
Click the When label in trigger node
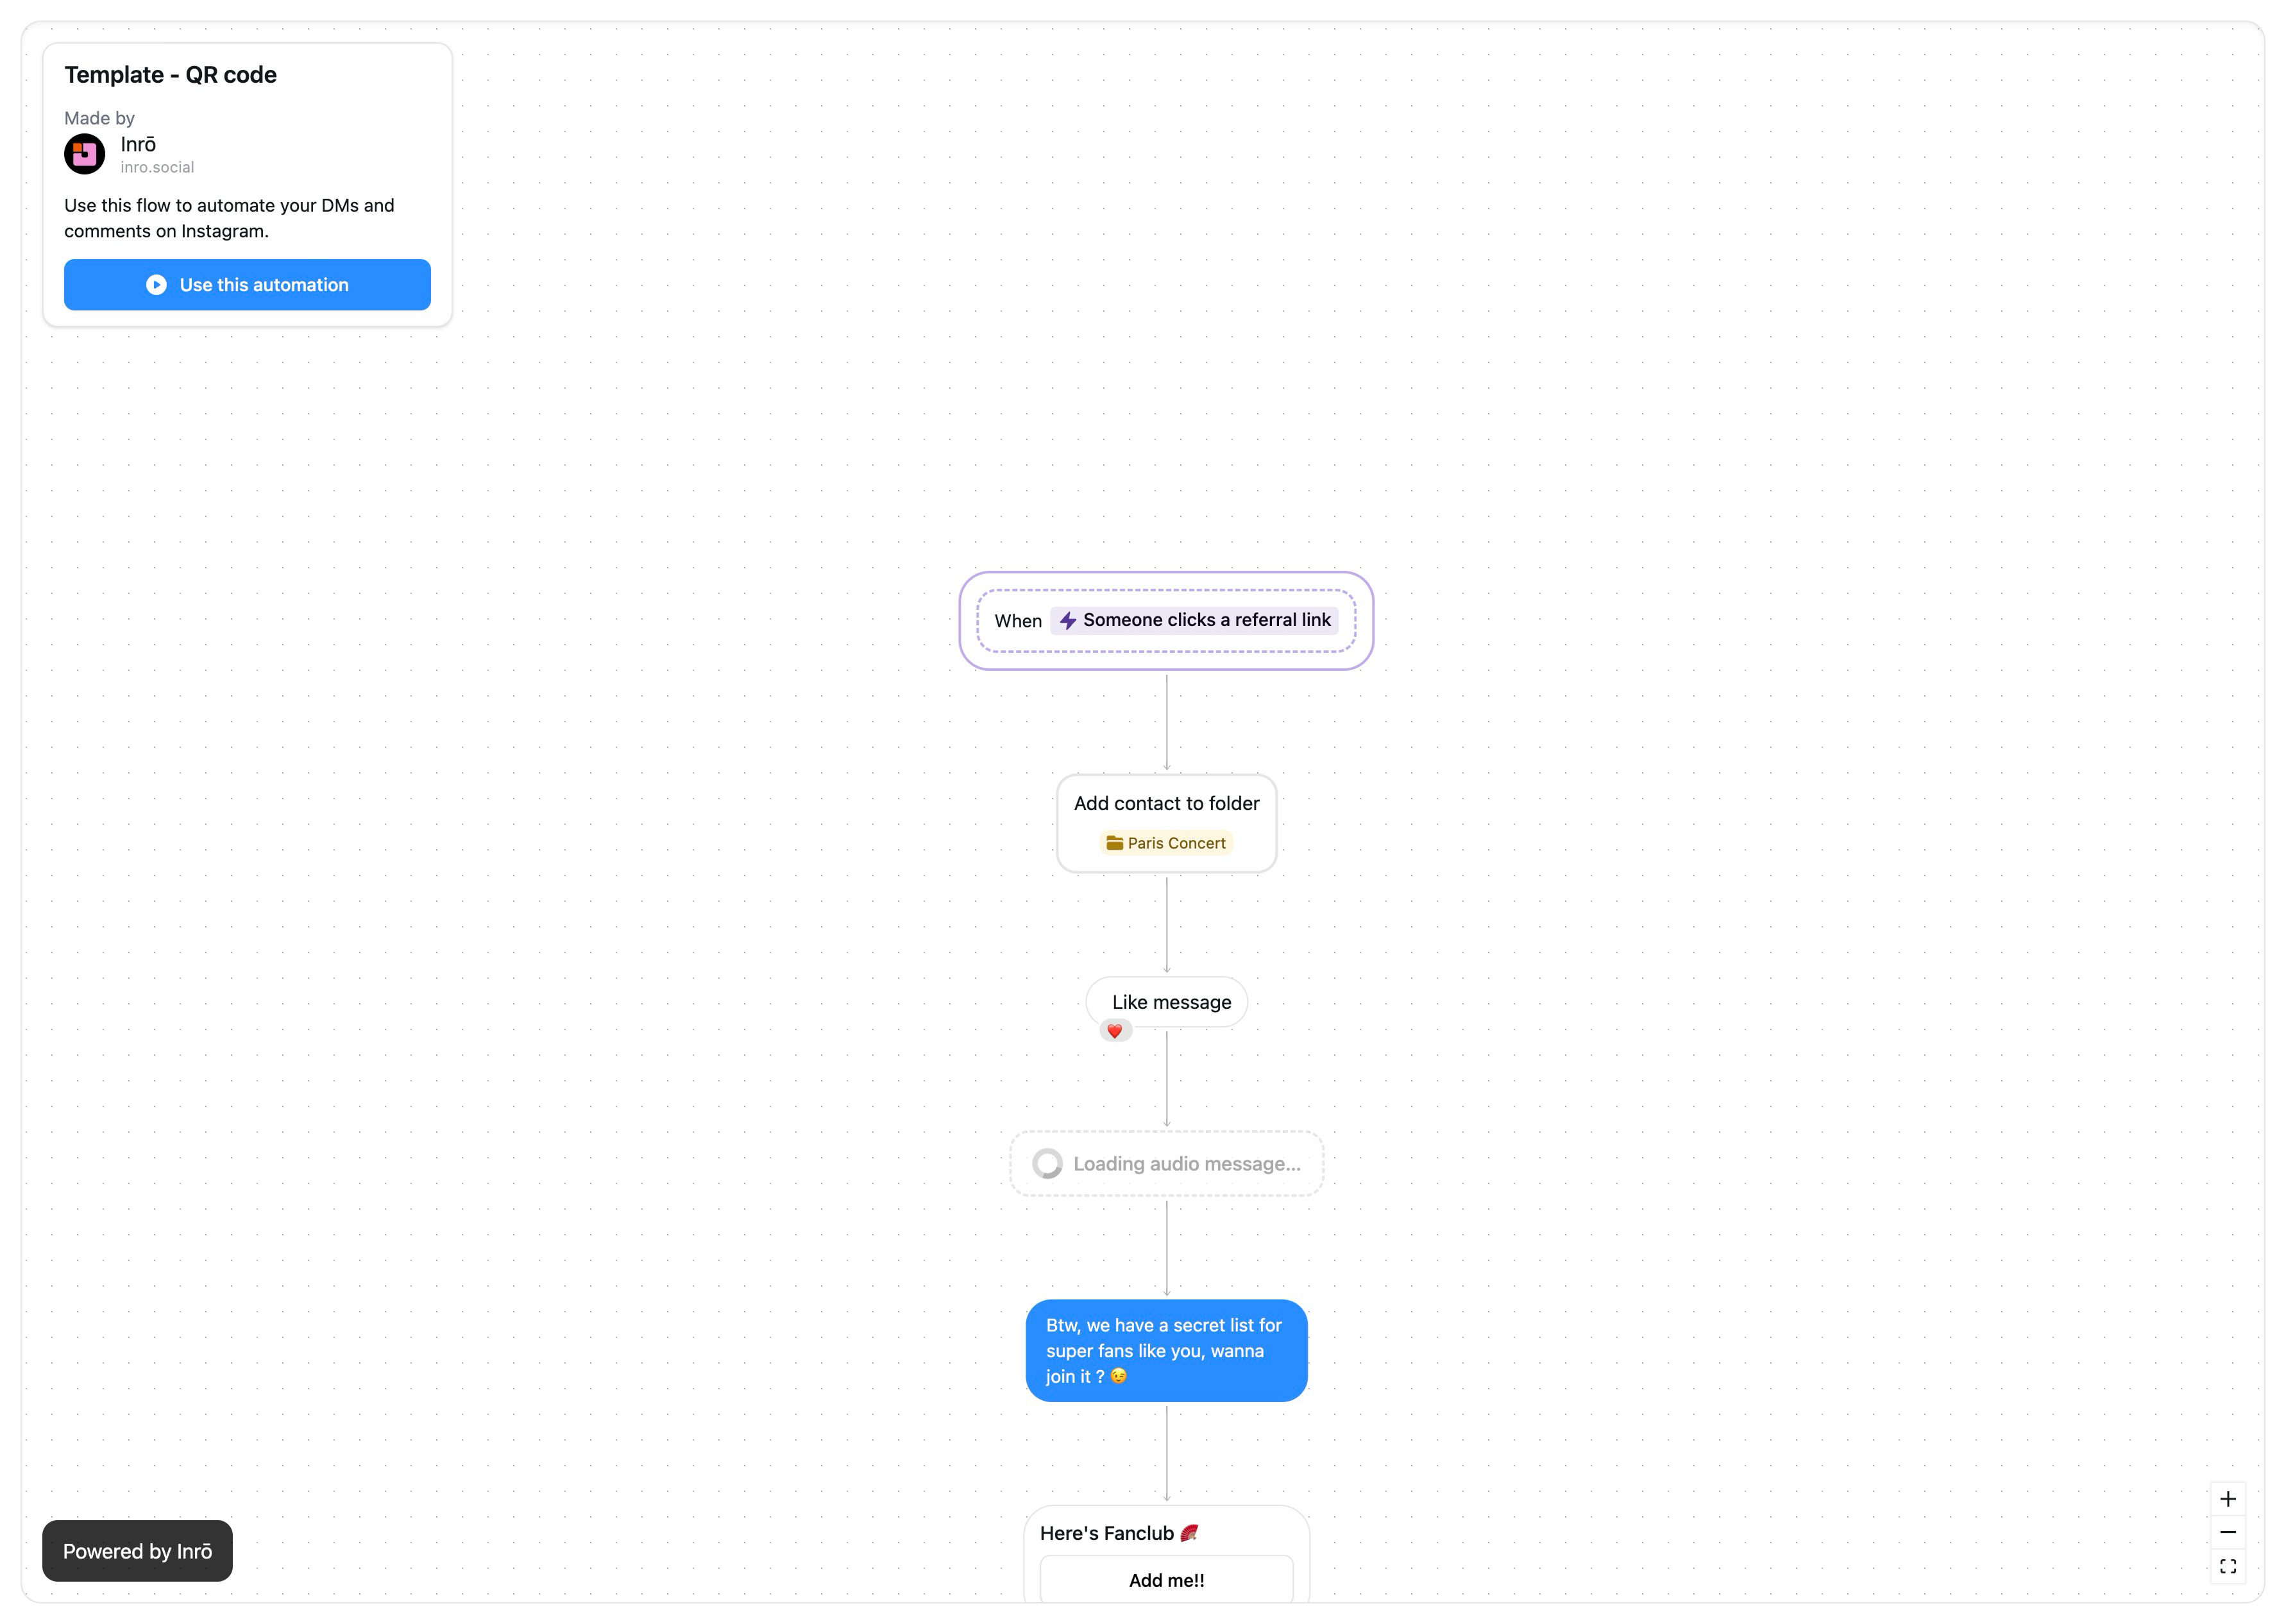(1018, 621)
